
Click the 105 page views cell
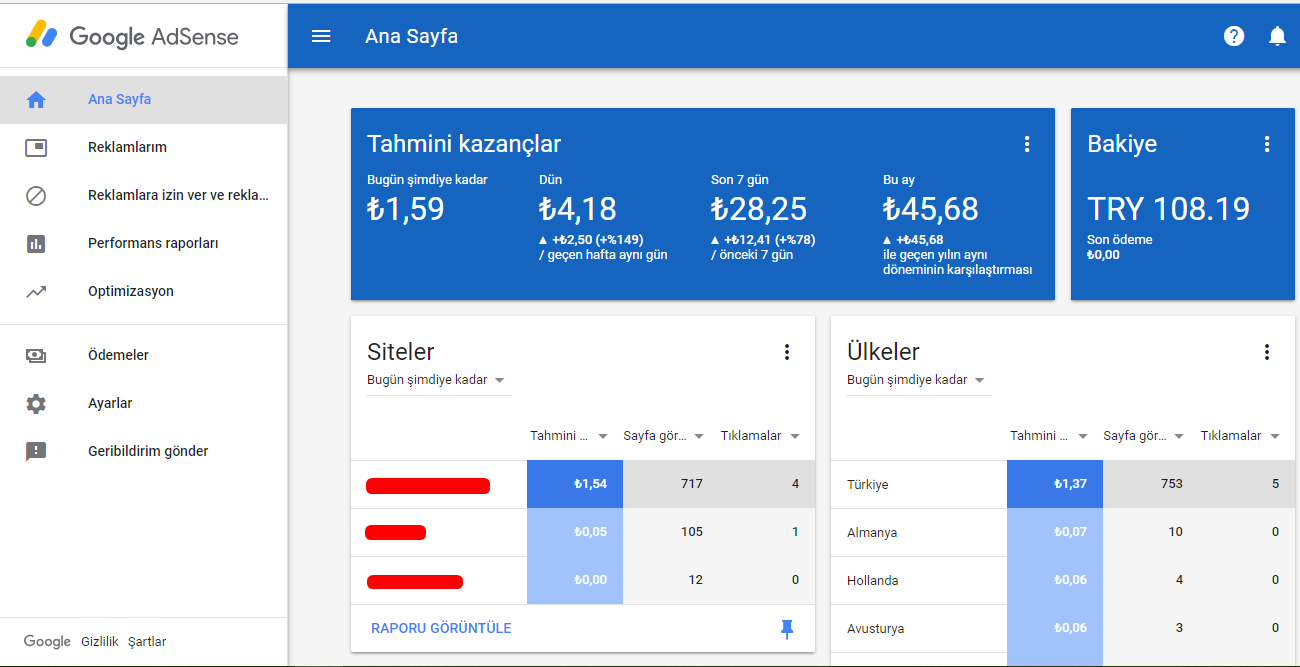pos(671,532)
